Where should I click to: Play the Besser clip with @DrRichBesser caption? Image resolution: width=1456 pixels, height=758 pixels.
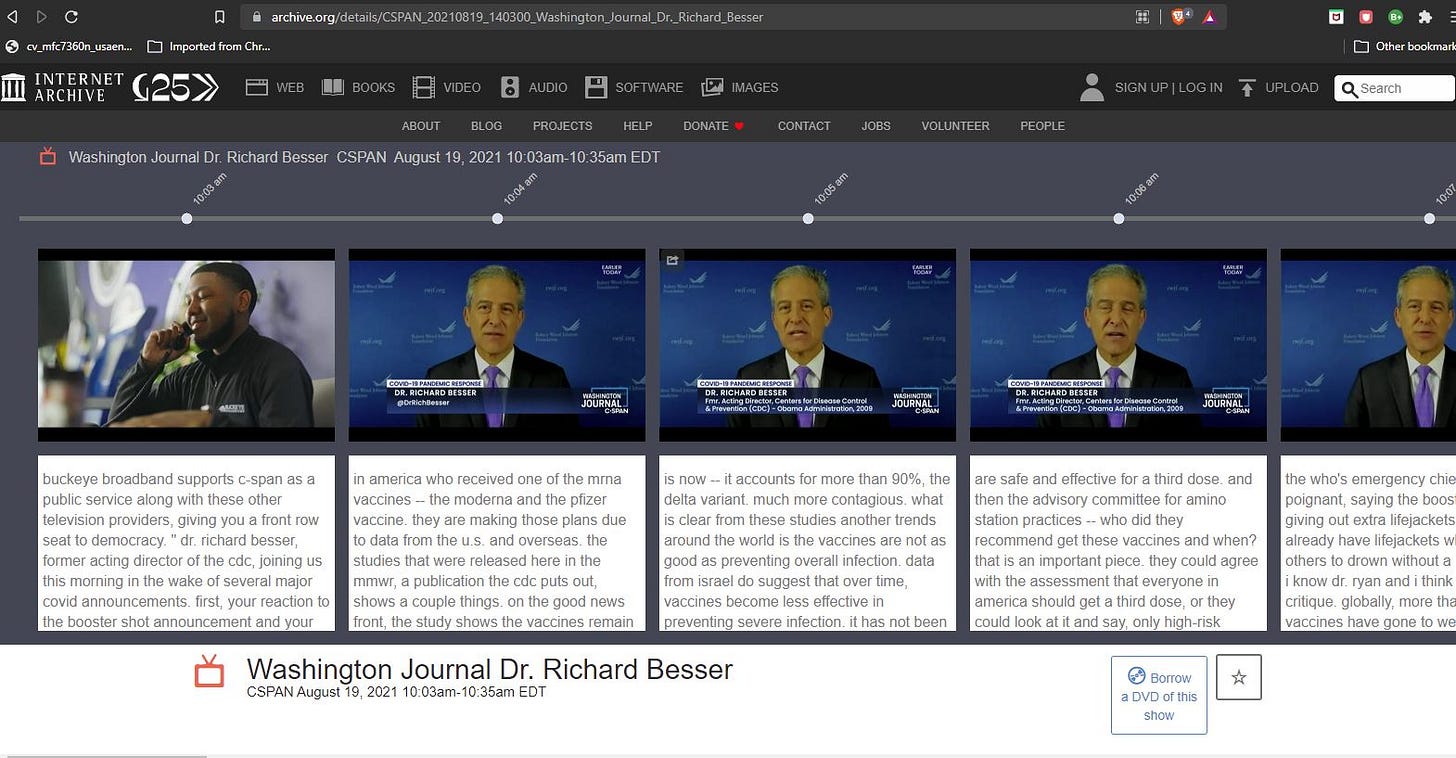click(497, 345)
